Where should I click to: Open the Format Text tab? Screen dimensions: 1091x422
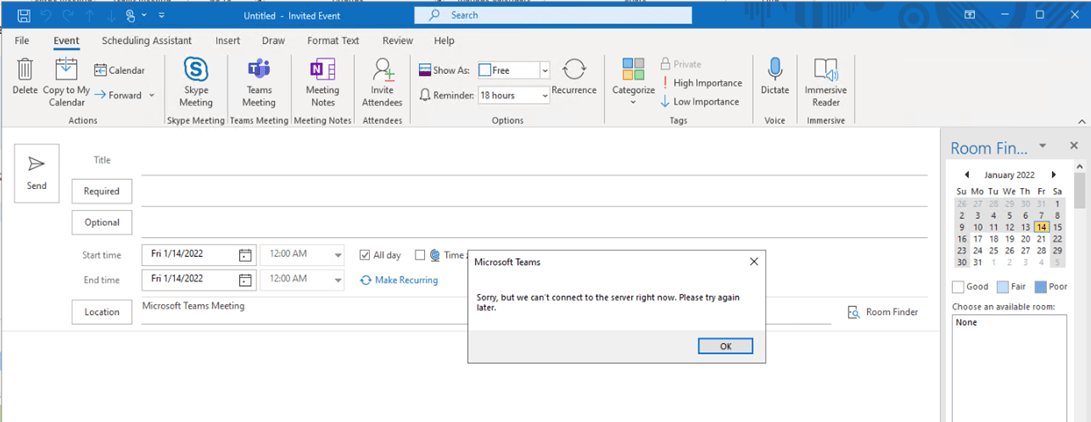[333, 41]
